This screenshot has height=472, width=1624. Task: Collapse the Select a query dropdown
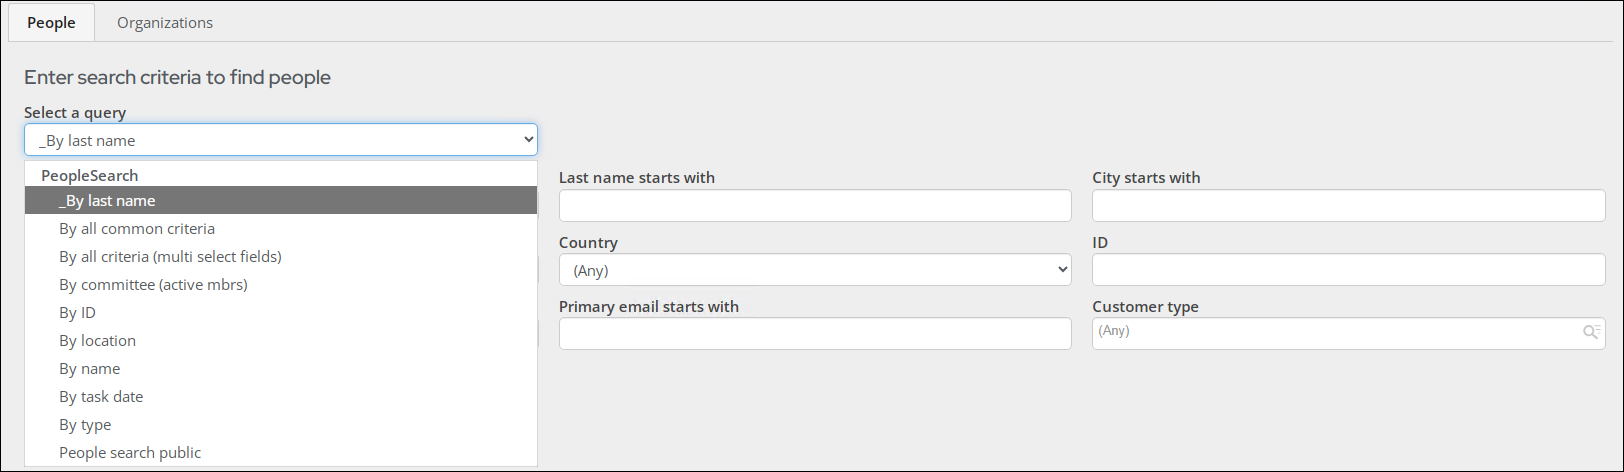pos(280,140)
